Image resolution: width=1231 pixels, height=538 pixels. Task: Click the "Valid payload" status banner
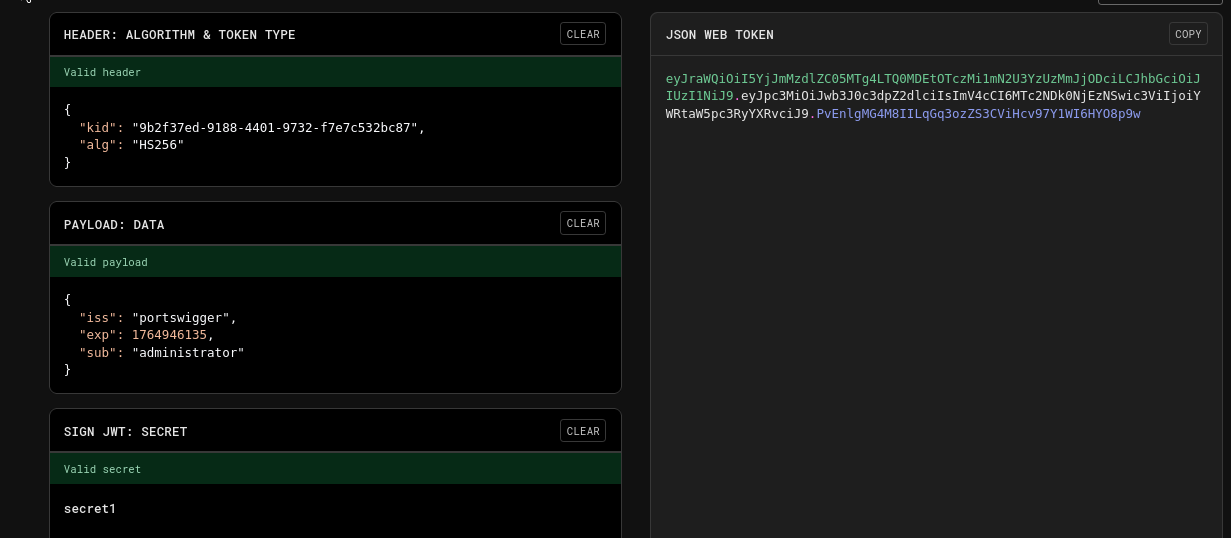click(105, 262)
